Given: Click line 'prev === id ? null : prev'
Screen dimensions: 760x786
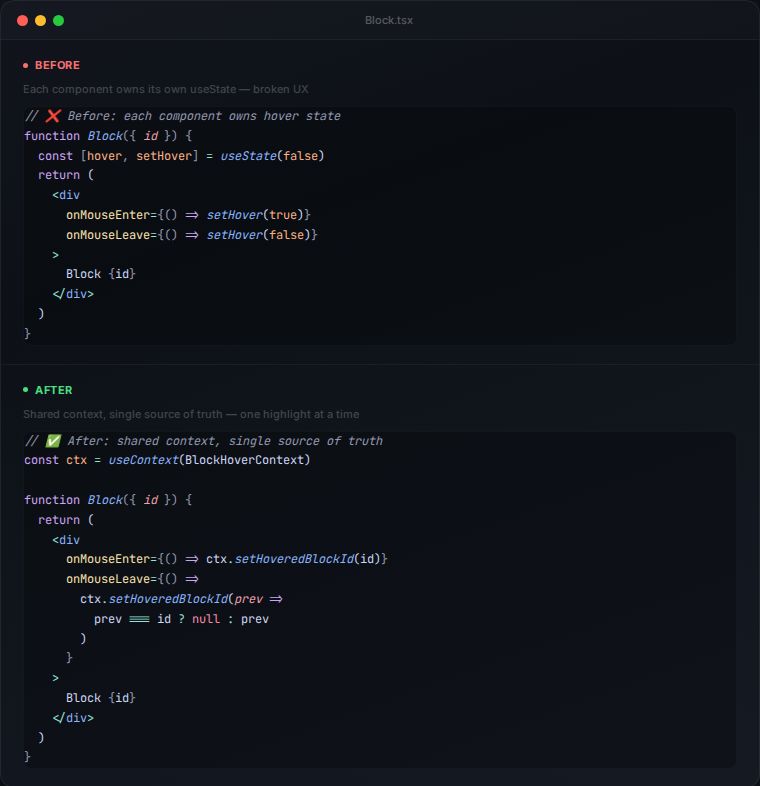Looking at the screenshot, I should 181,619.
